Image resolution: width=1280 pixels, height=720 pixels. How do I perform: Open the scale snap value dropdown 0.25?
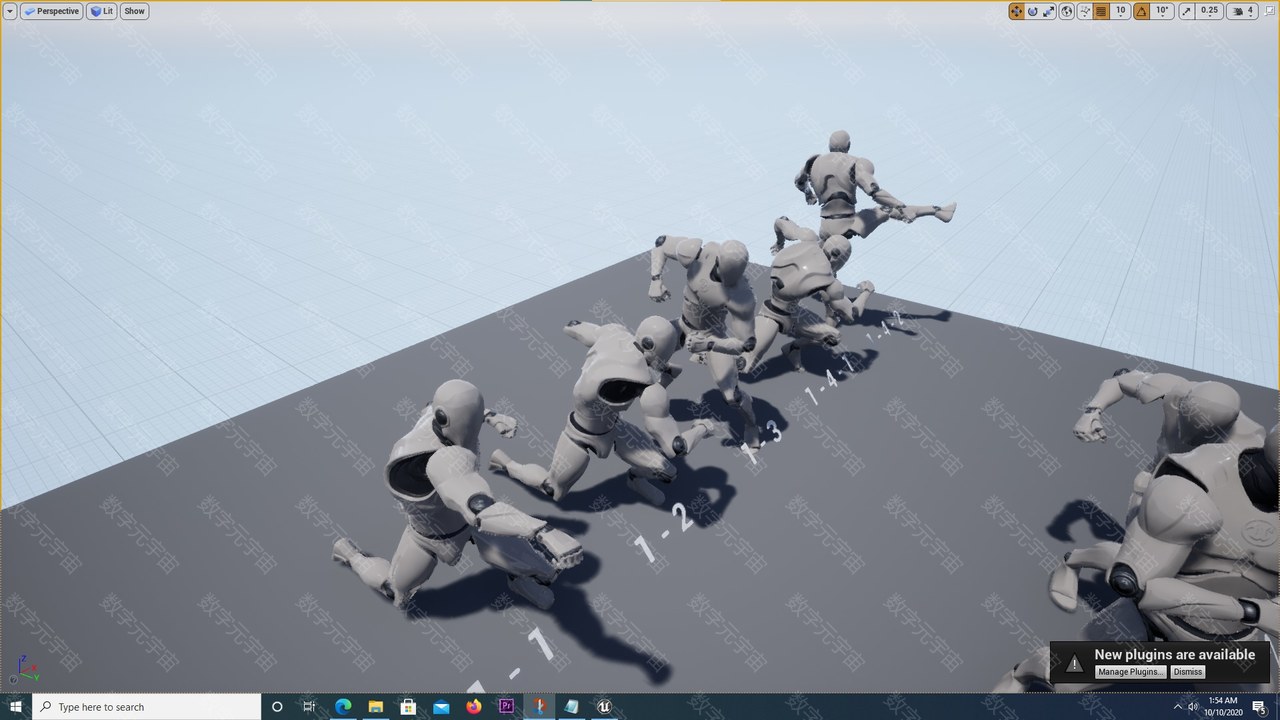click(1210, 11)
